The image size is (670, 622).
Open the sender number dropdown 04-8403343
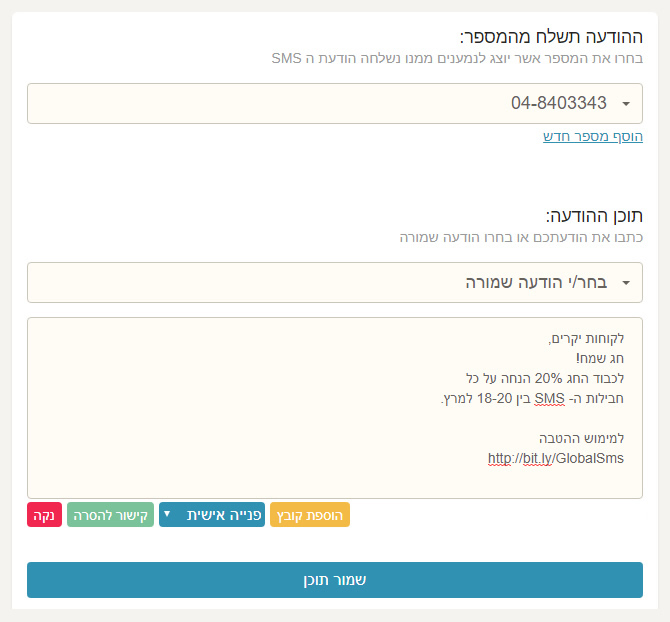point(335,103)
